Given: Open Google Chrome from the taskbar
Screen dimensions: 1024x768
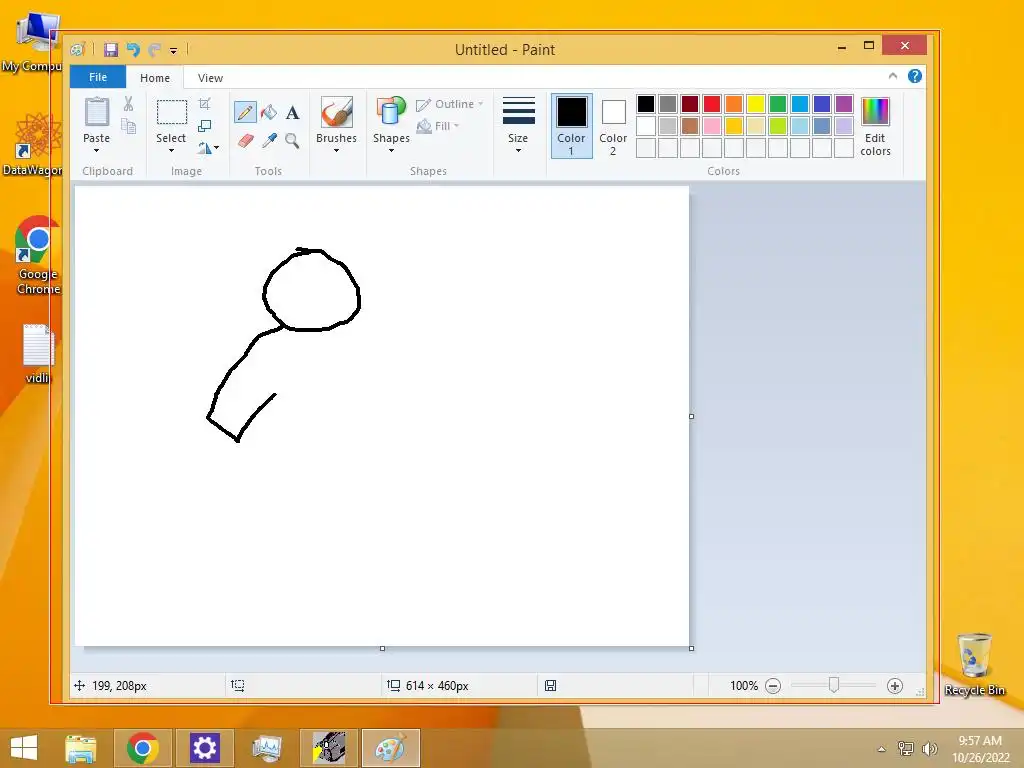Looking at the screenshot, I should coord(142,748).
